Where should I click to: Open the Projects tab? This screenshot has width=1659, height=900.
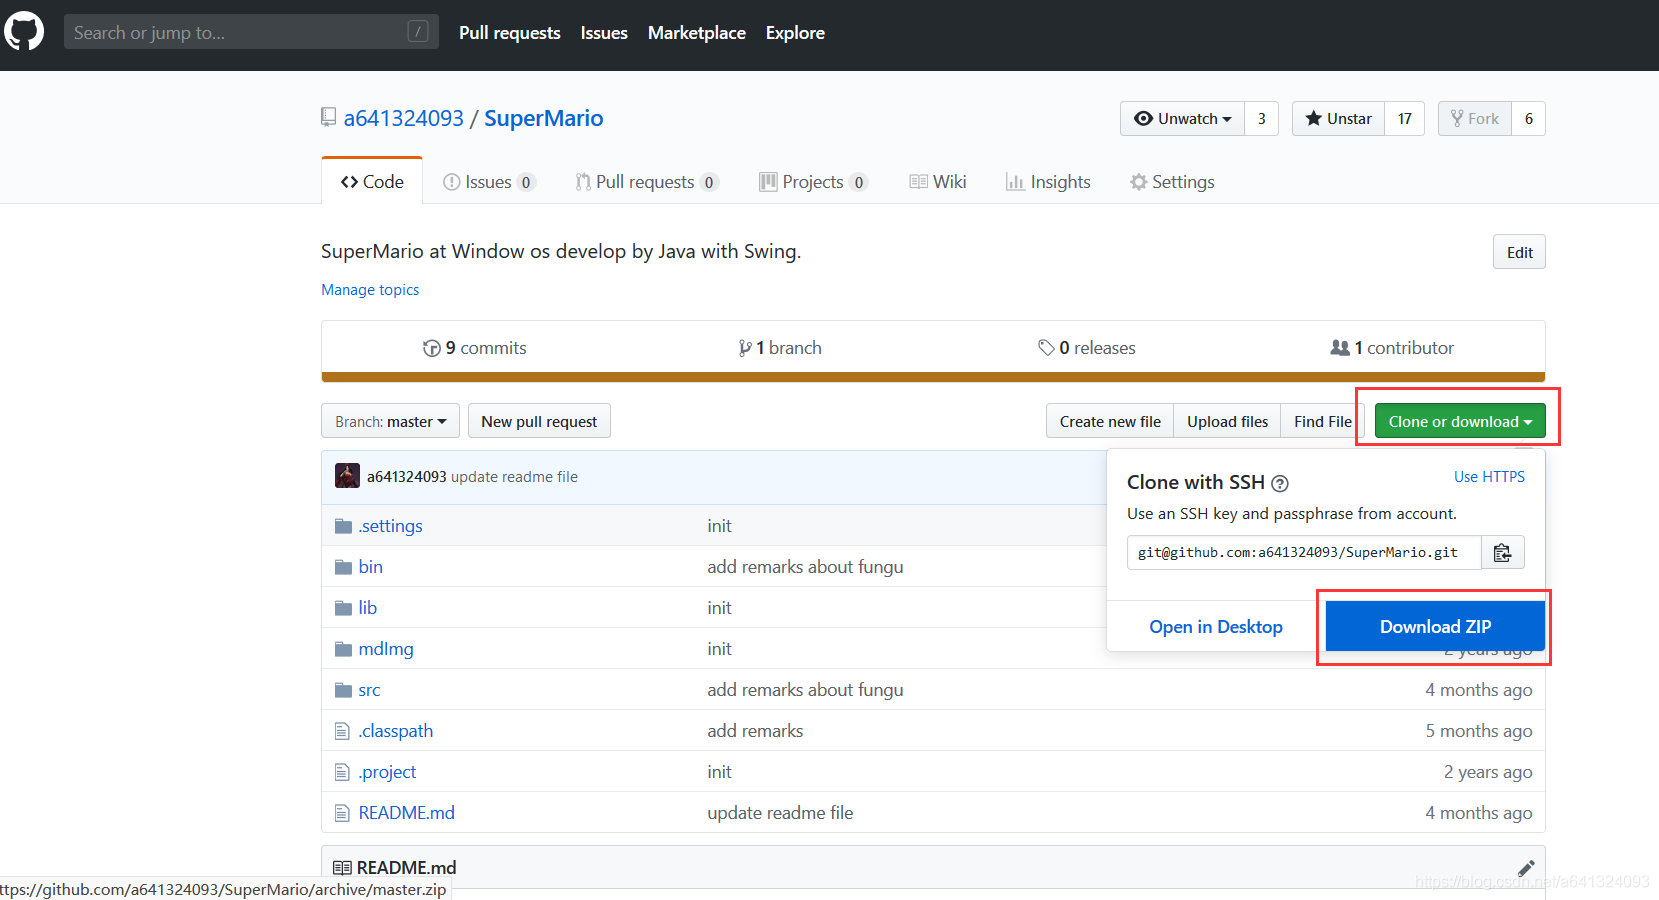813,182
